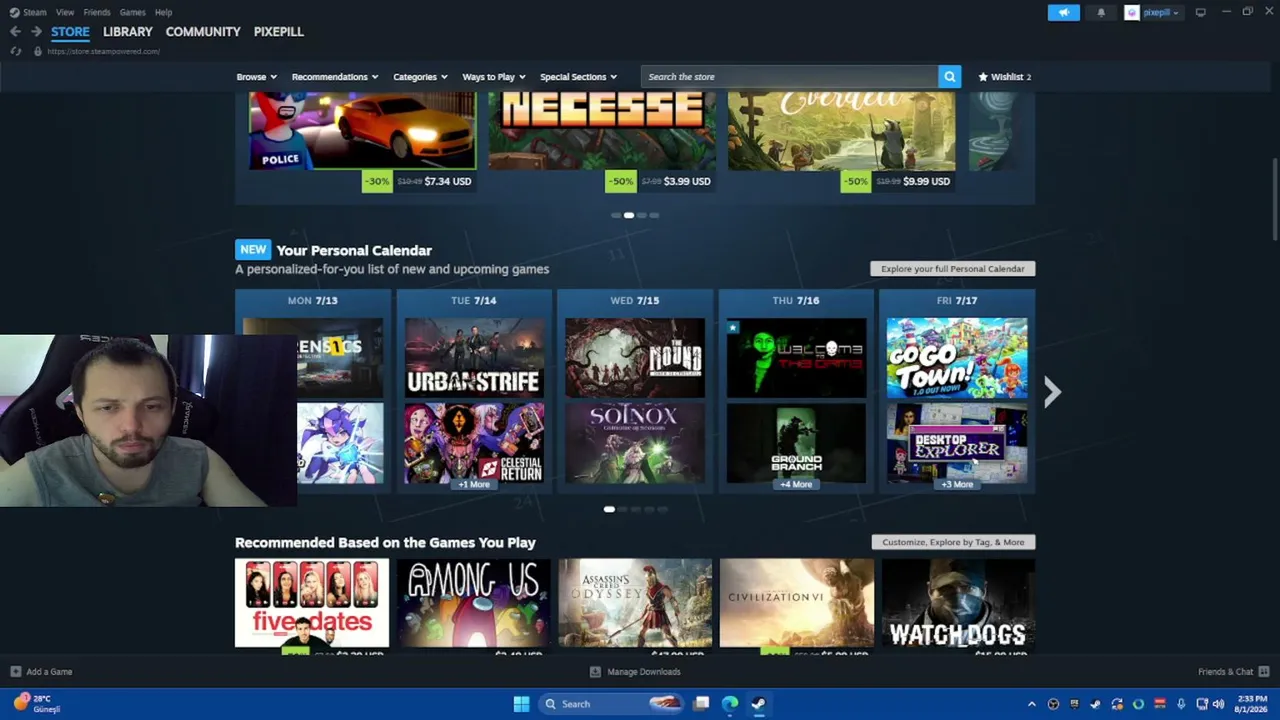Switch to the STORE tab

coord(70,32)
